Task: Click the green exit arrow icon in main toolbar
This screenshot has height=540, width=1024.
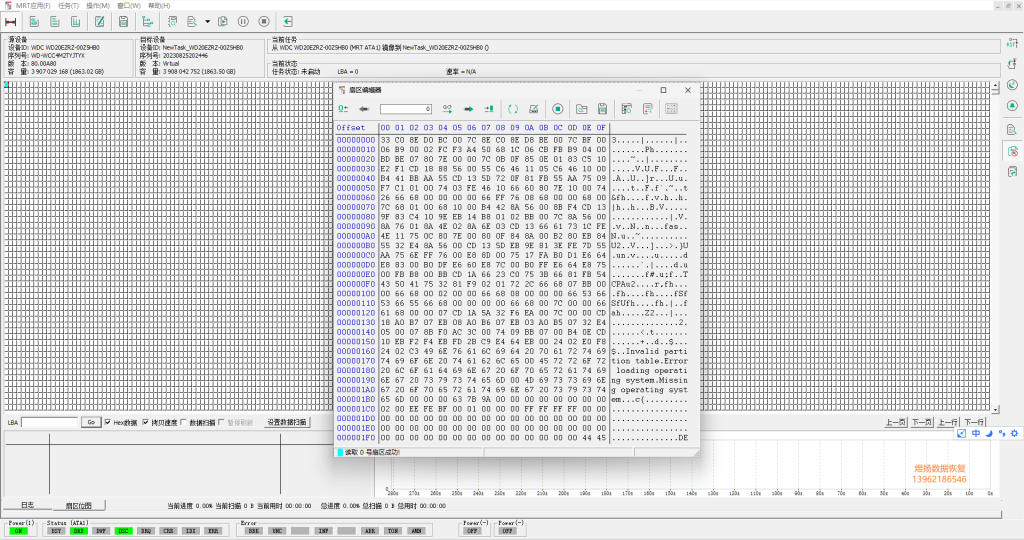Action: 288,22
